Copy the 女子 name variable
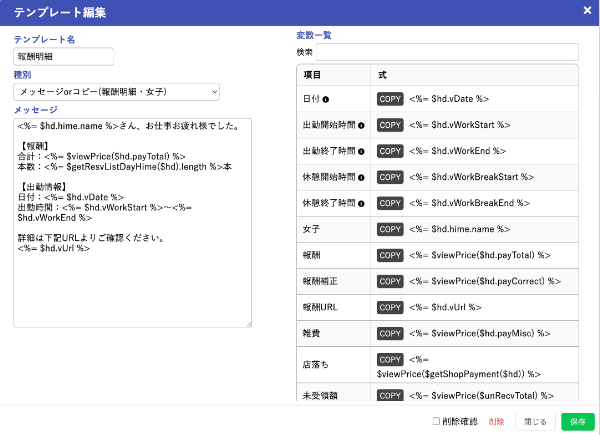 click(x=390, y=229)
